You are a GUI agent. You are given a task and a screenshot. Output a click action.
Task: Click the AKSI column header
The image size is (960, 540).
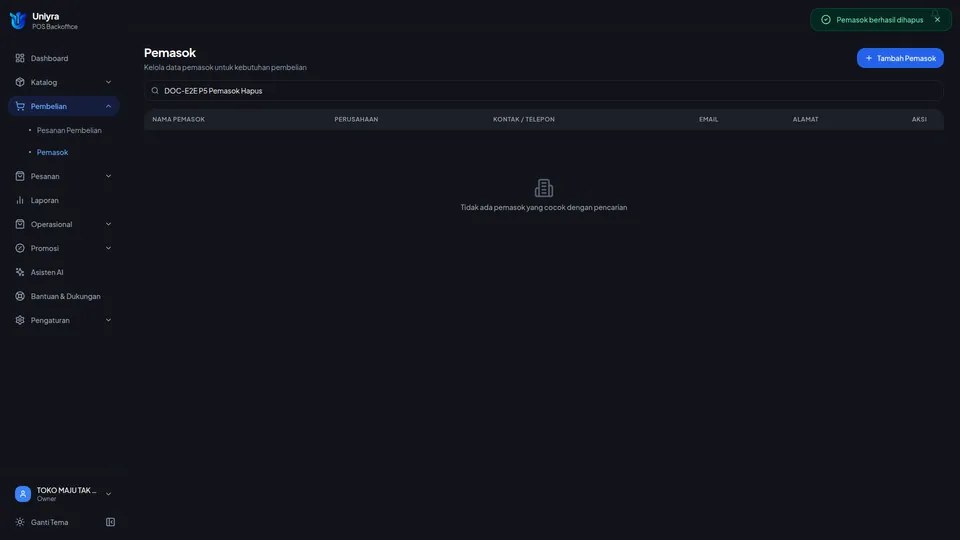pyautogui.click(x=919, y=119)
